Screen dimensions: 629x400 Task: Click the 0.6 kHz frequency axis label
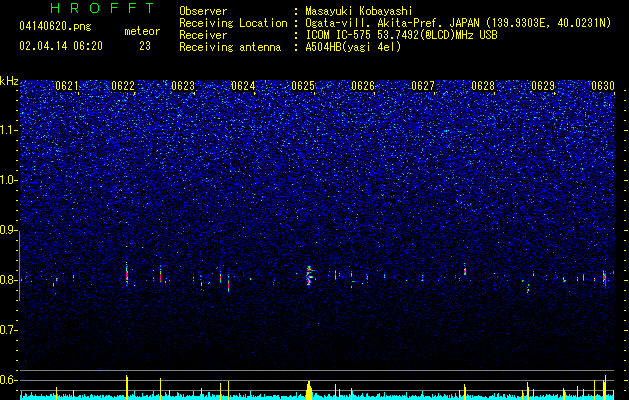click(x=8, y=380)
